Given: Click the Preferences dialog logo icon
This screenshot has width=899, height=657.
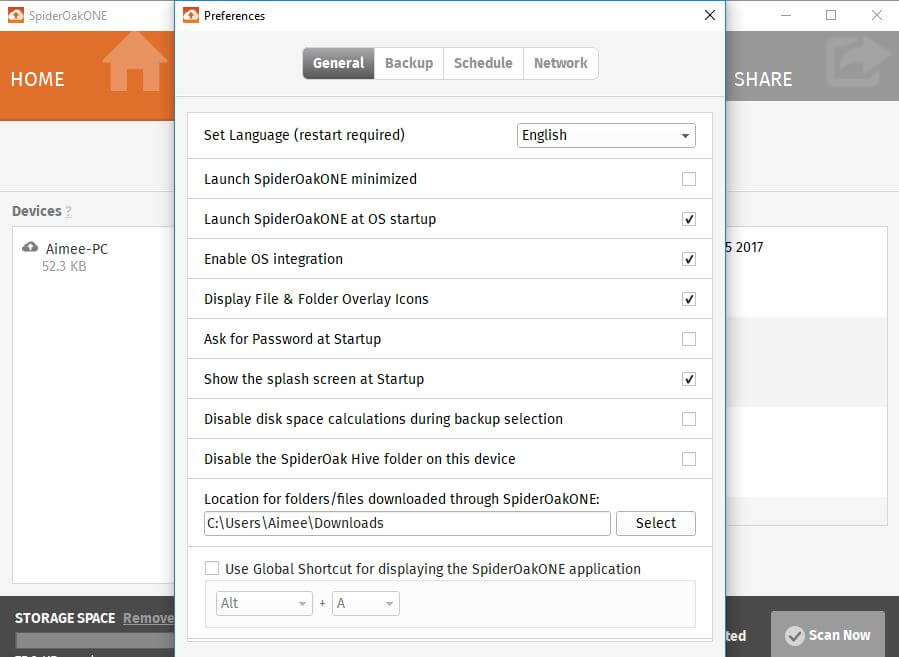Looking at the screenshot, I should pyautogui.click(x=191, y=15).
